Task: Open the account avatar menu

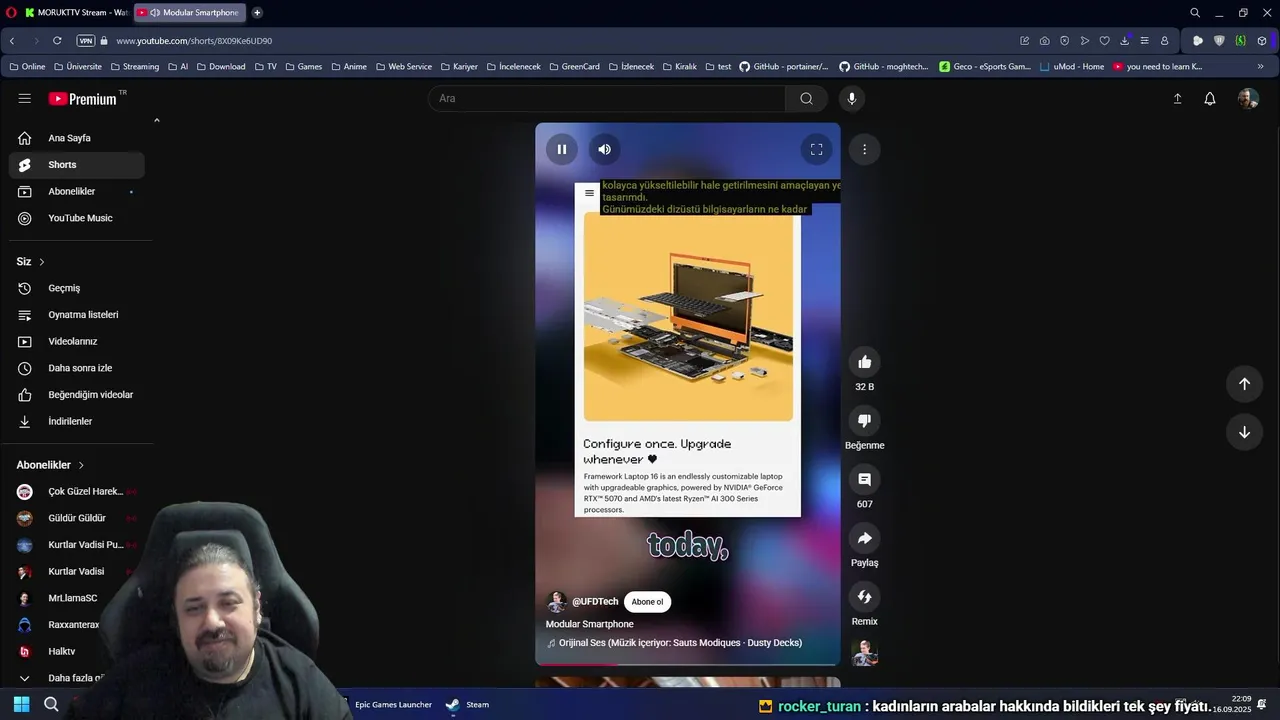Action: [1248, 98]
